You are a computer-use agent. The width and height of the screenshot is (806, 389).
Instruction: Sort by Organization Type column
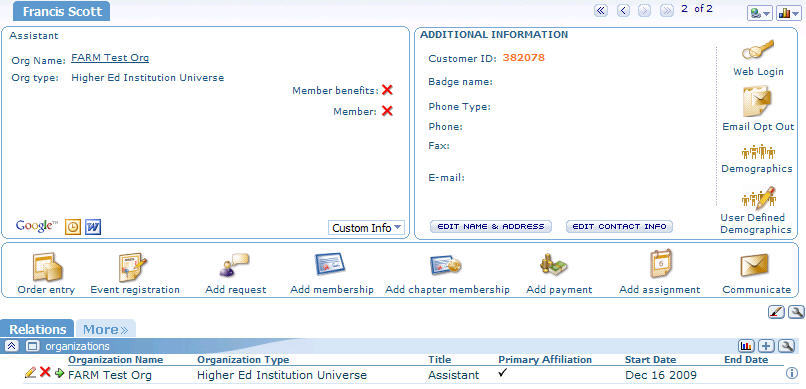click(x=243, y=360)
